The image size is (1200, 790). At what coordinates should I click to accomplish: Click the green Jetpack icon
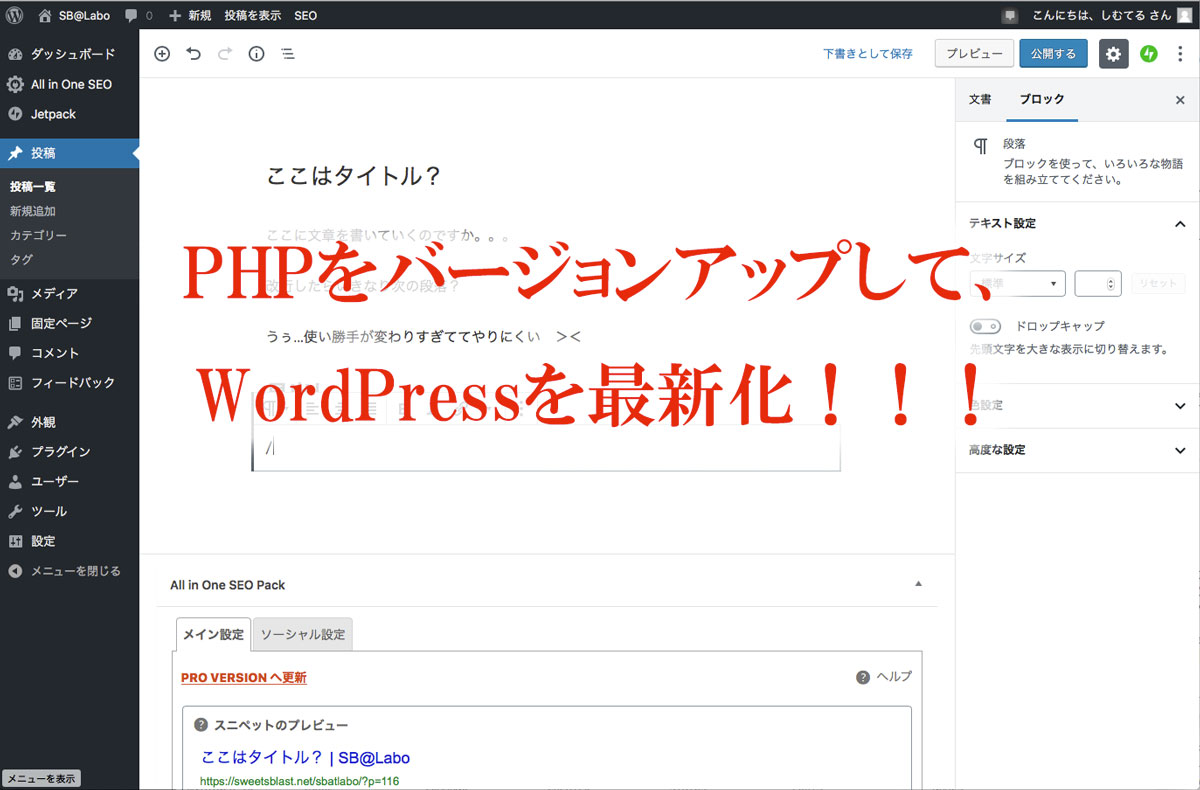click(1149, 54)
